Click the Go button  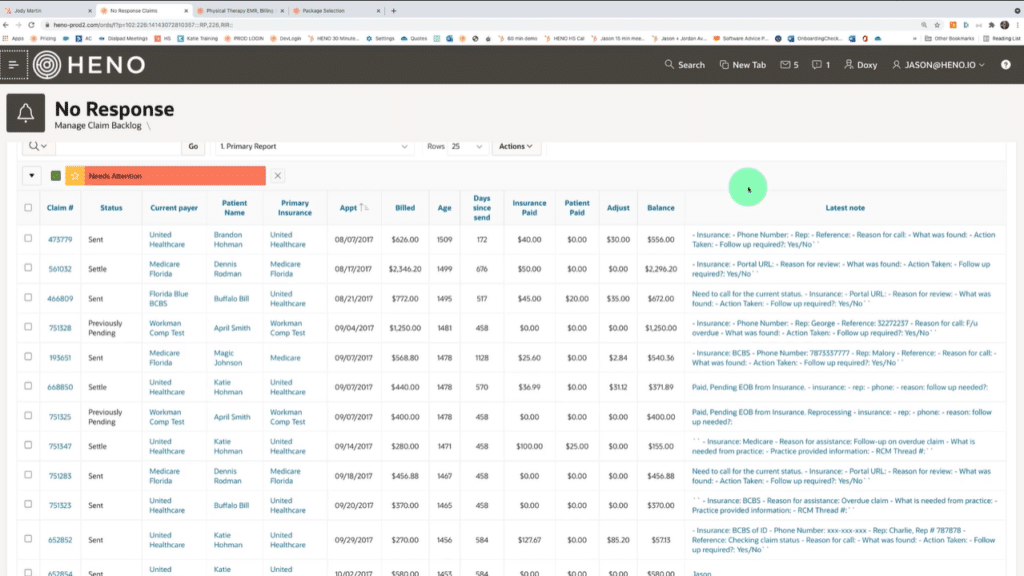point(193,146)
